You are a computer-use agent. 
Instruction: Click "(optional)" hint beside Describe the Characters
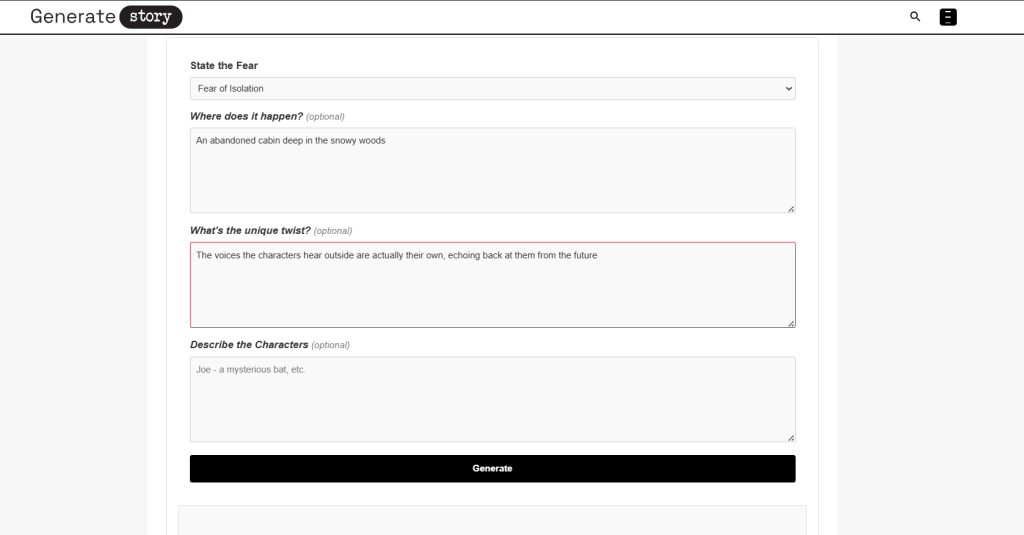[331, 345]
